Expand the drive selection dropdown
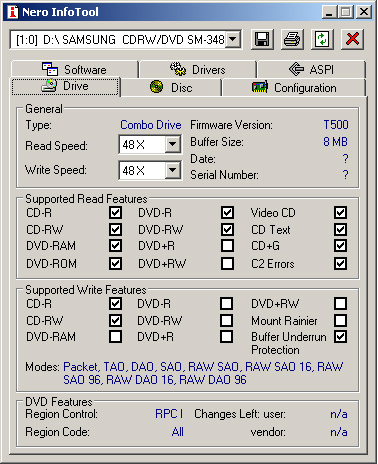 pos(233,40)
